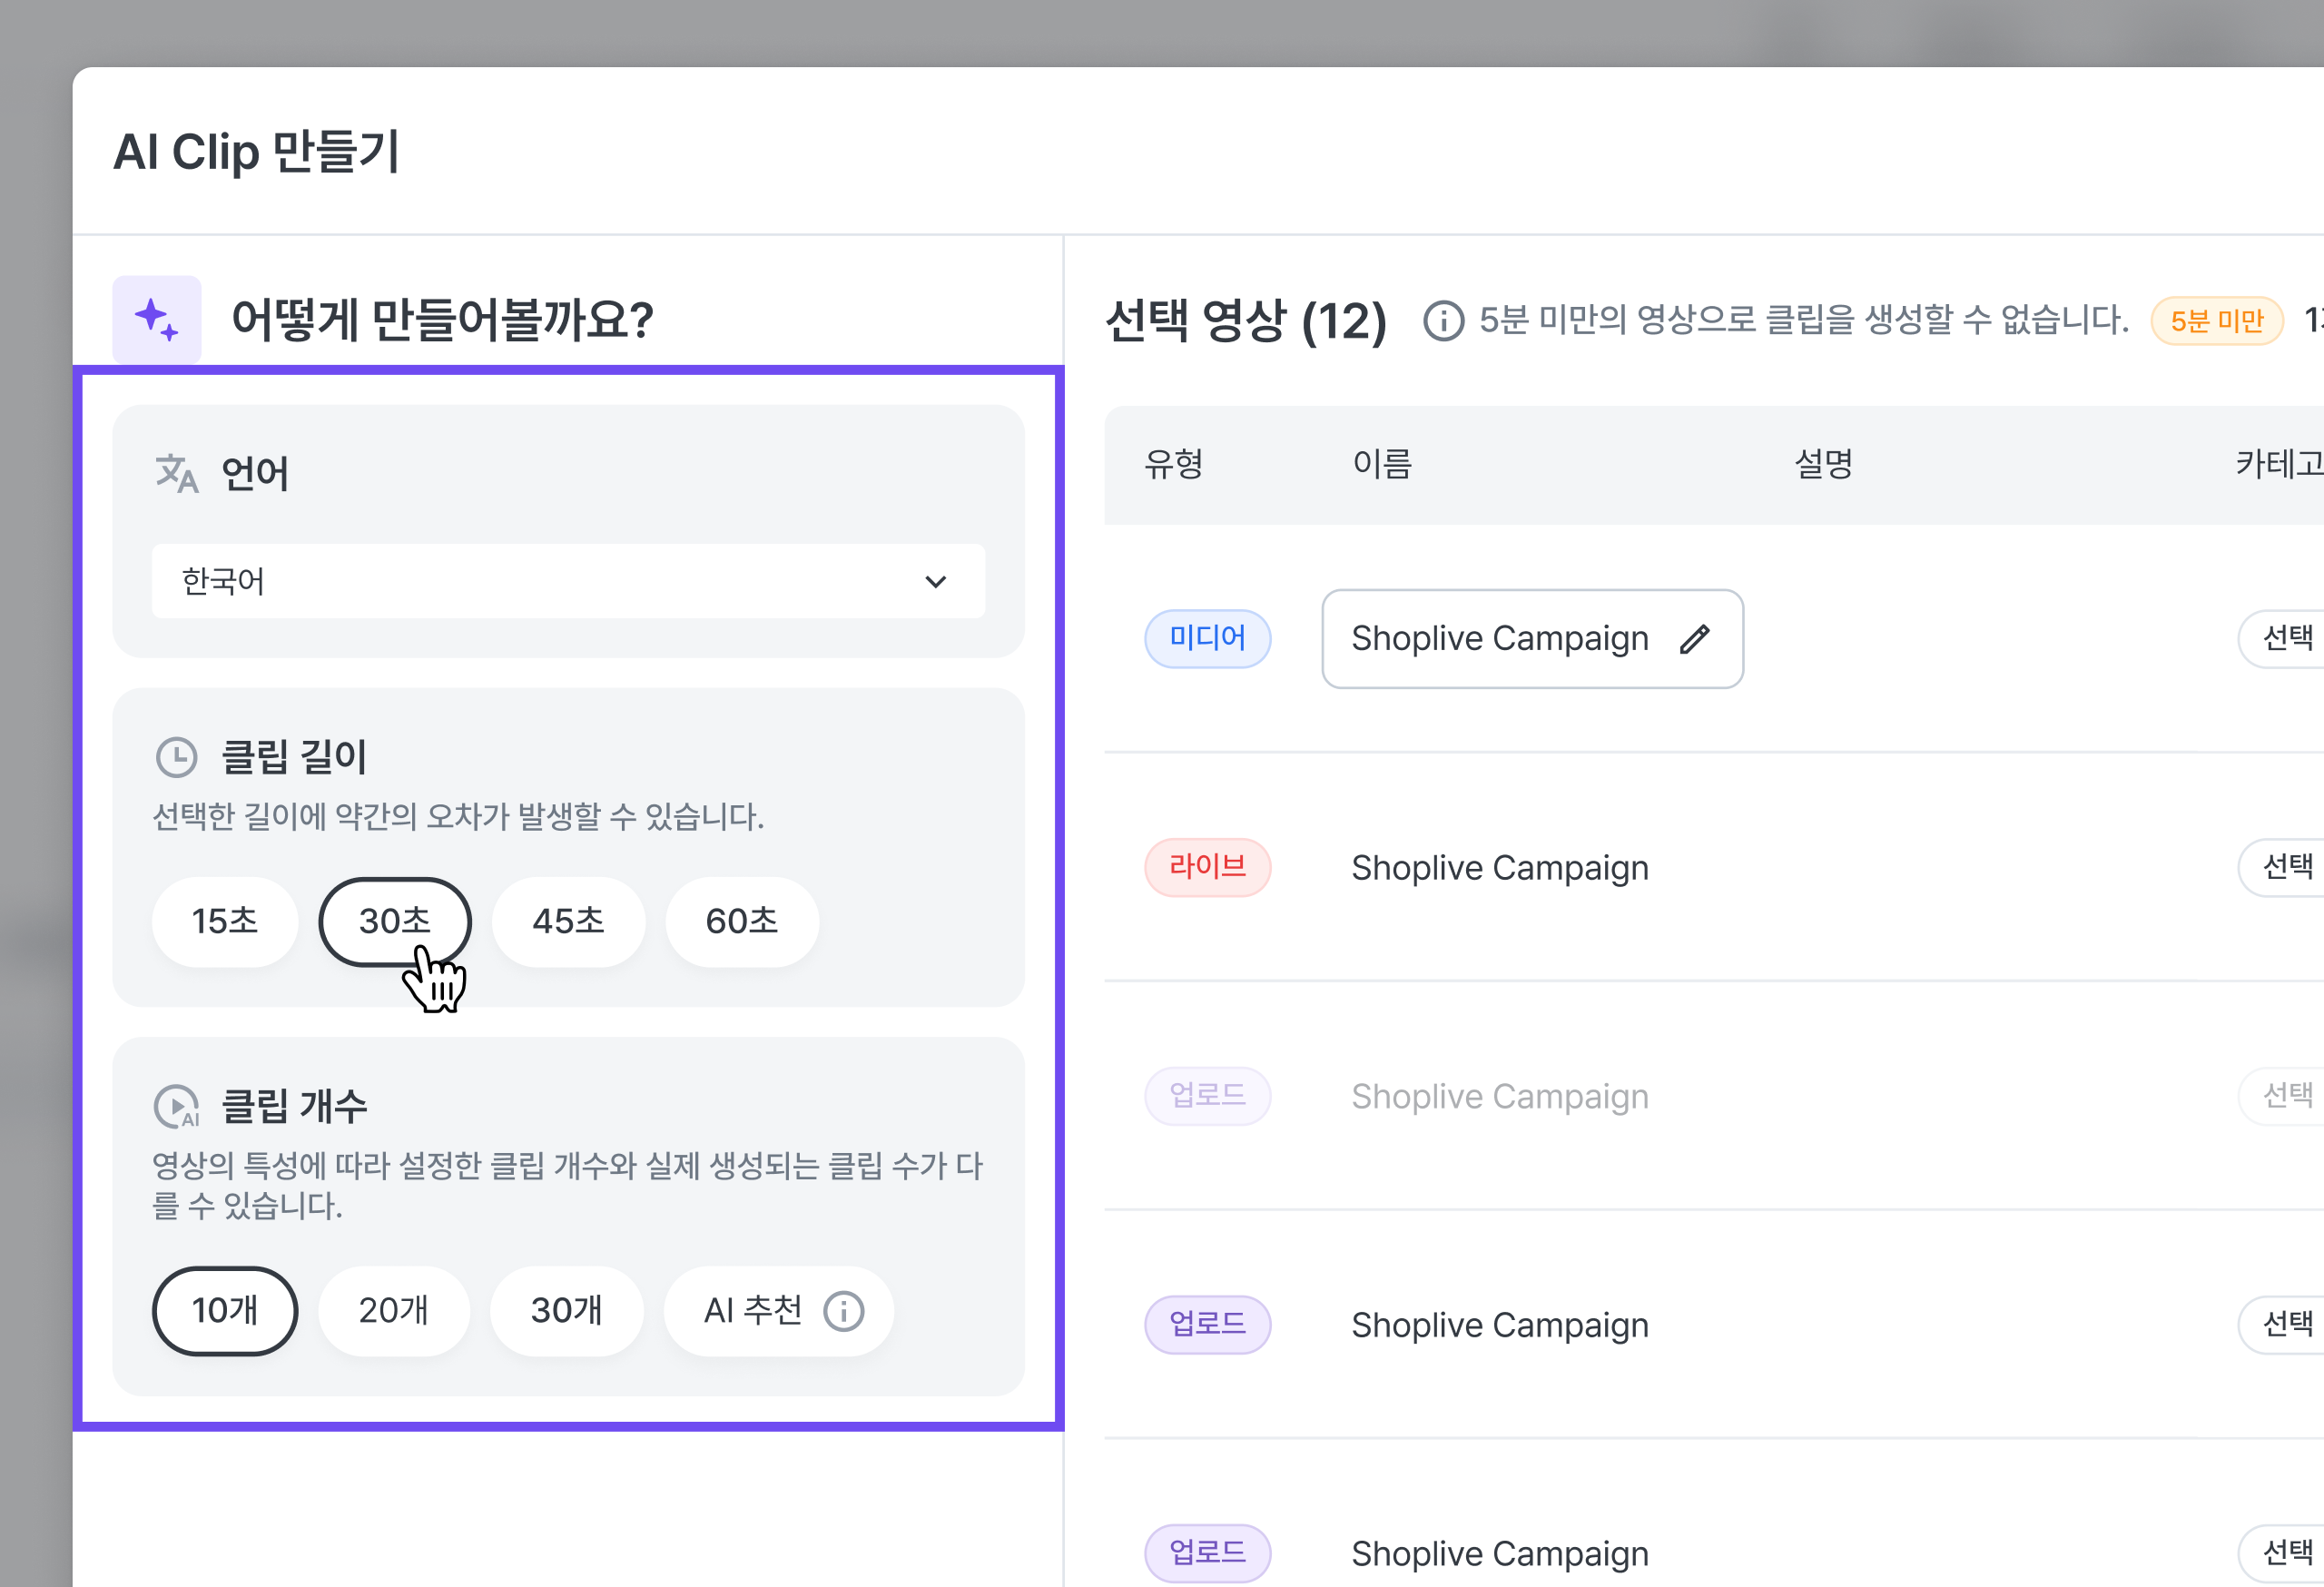Open the 한국어 language dropdown
Viewport: 2324px width, 1587px height.
coord(568,581)
